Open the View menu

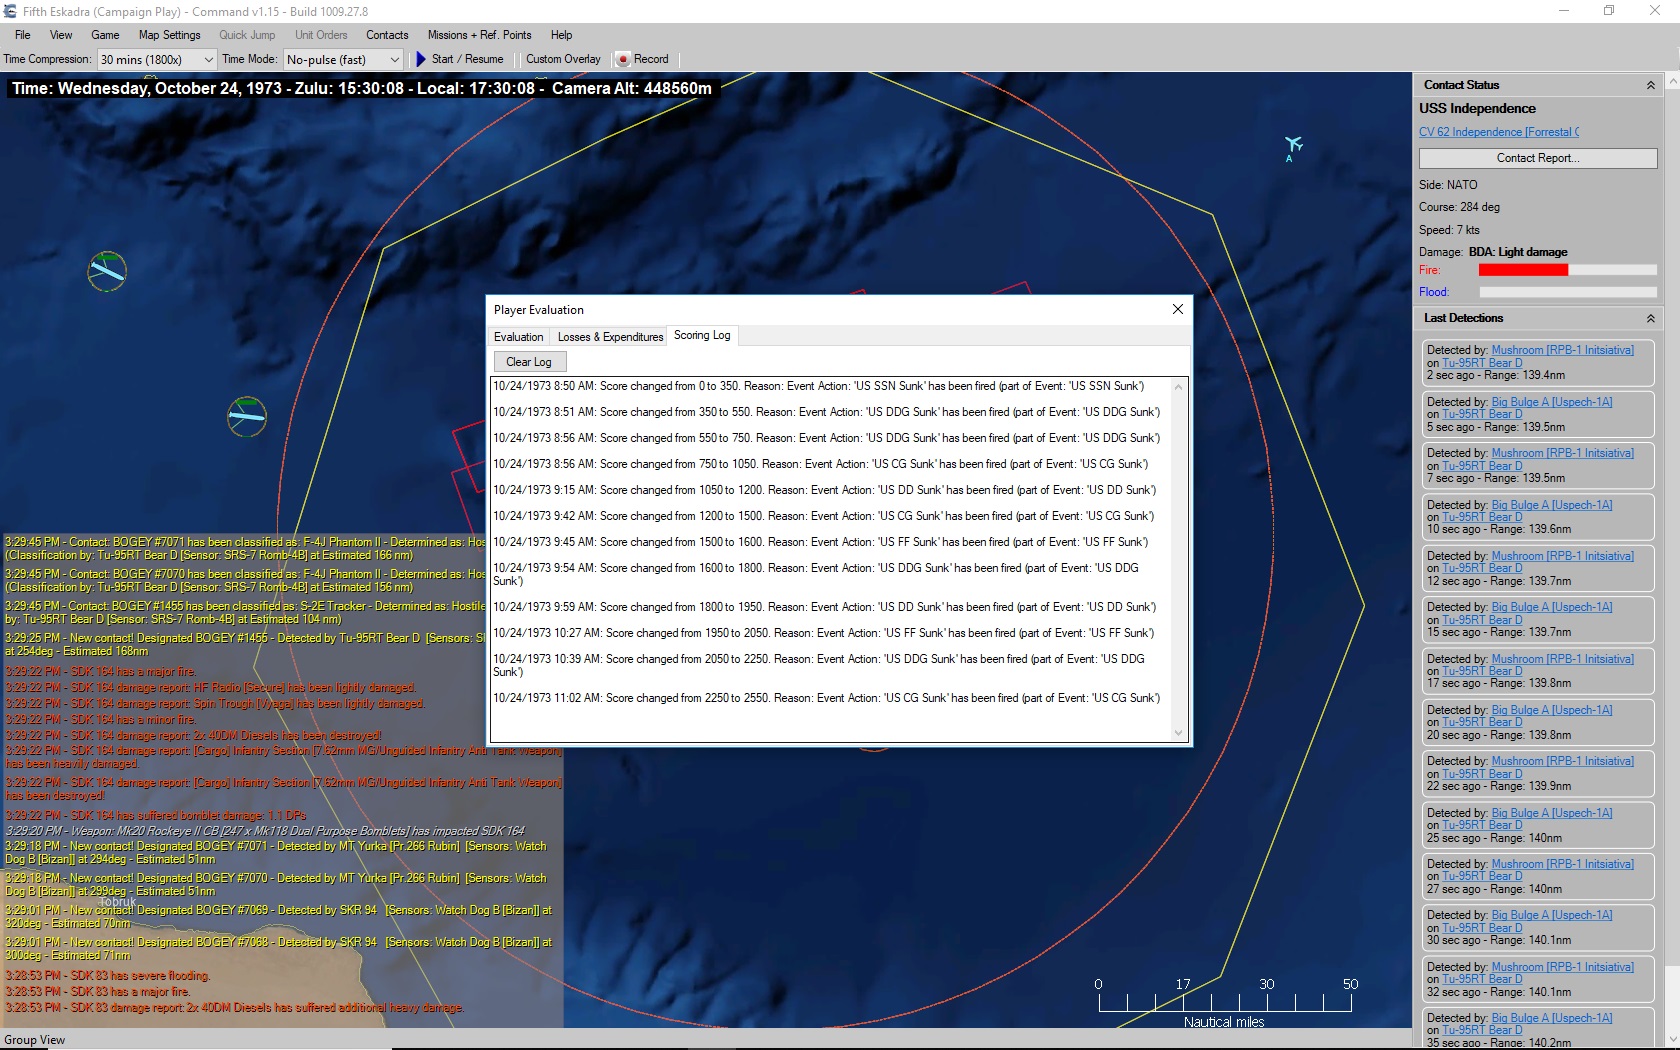point(61,35)
